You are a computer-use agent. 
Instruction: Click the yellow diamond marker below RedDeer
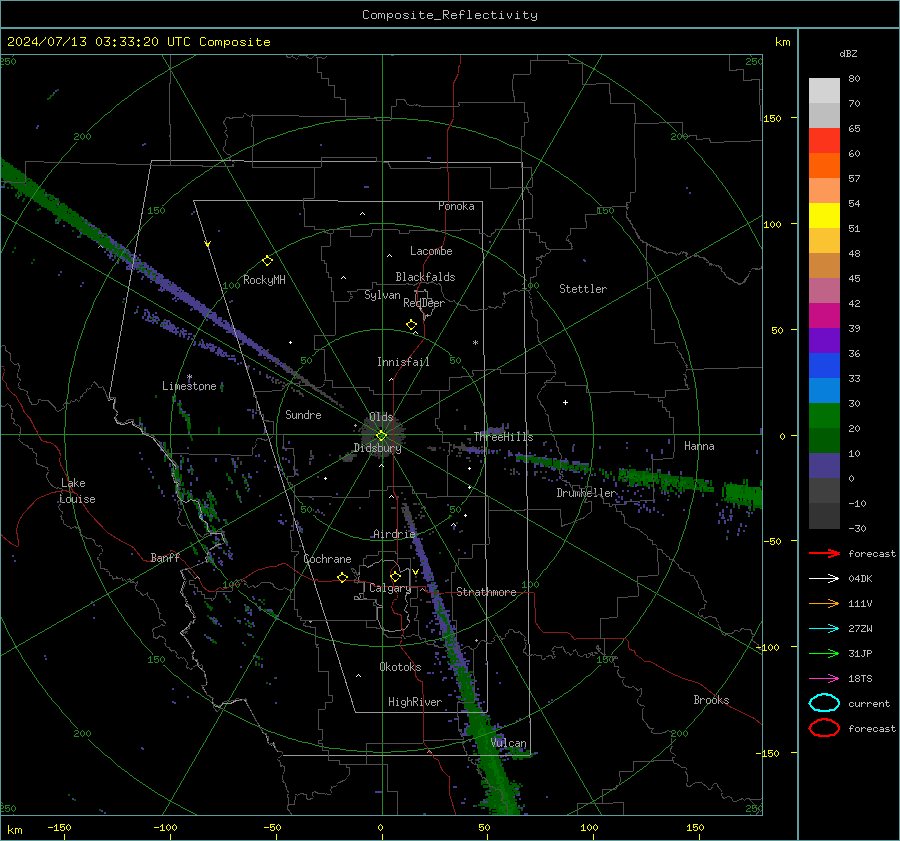tap(411, 325)
